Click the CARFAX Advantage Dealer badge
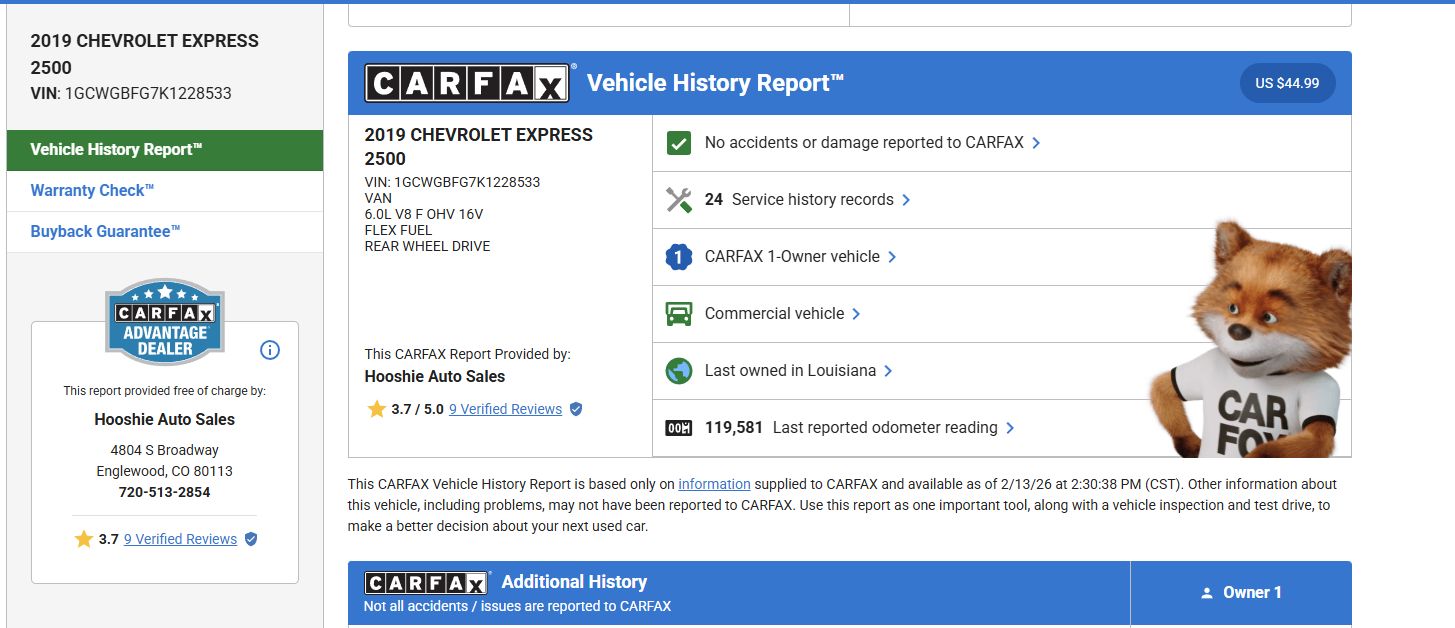 pyautogui.click(x=165, y=322)
